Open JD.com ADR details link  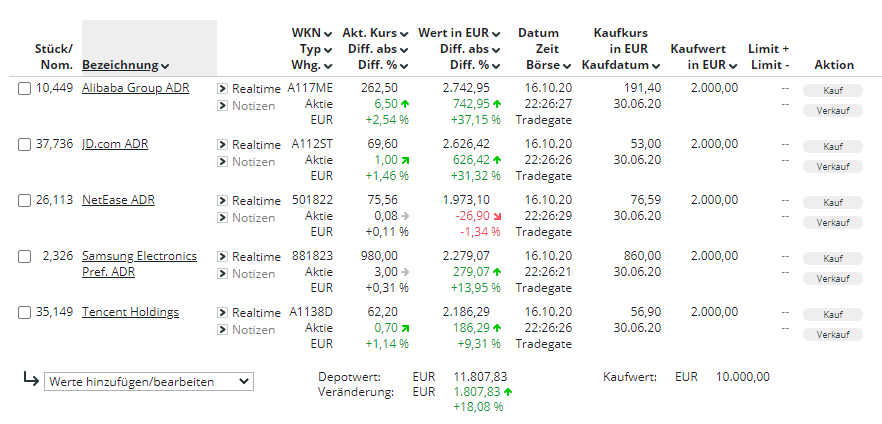(115, 144)
